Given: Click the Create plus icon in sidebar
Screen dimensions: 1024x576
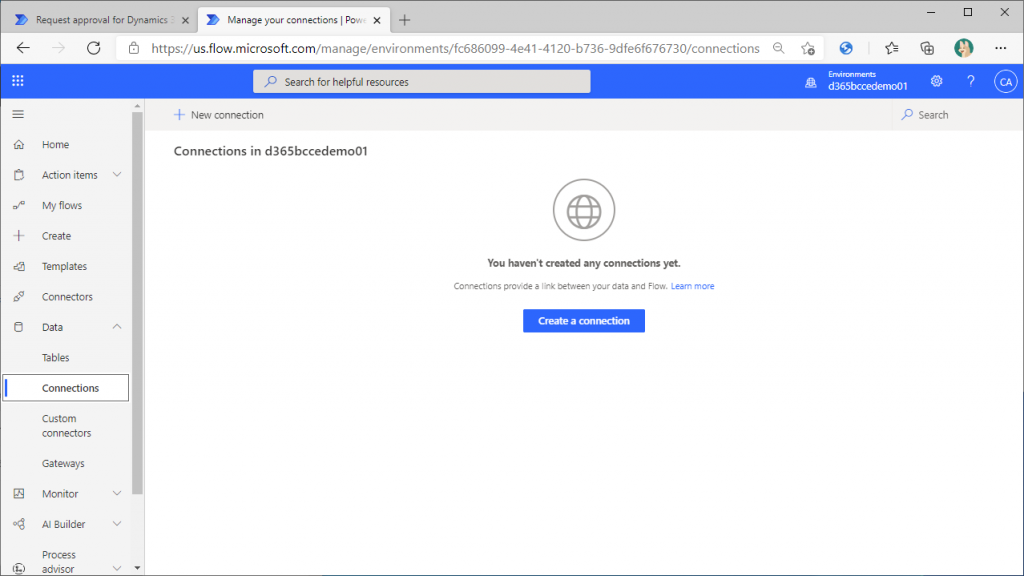Looking at the screenshot, I should click(19, 236).
